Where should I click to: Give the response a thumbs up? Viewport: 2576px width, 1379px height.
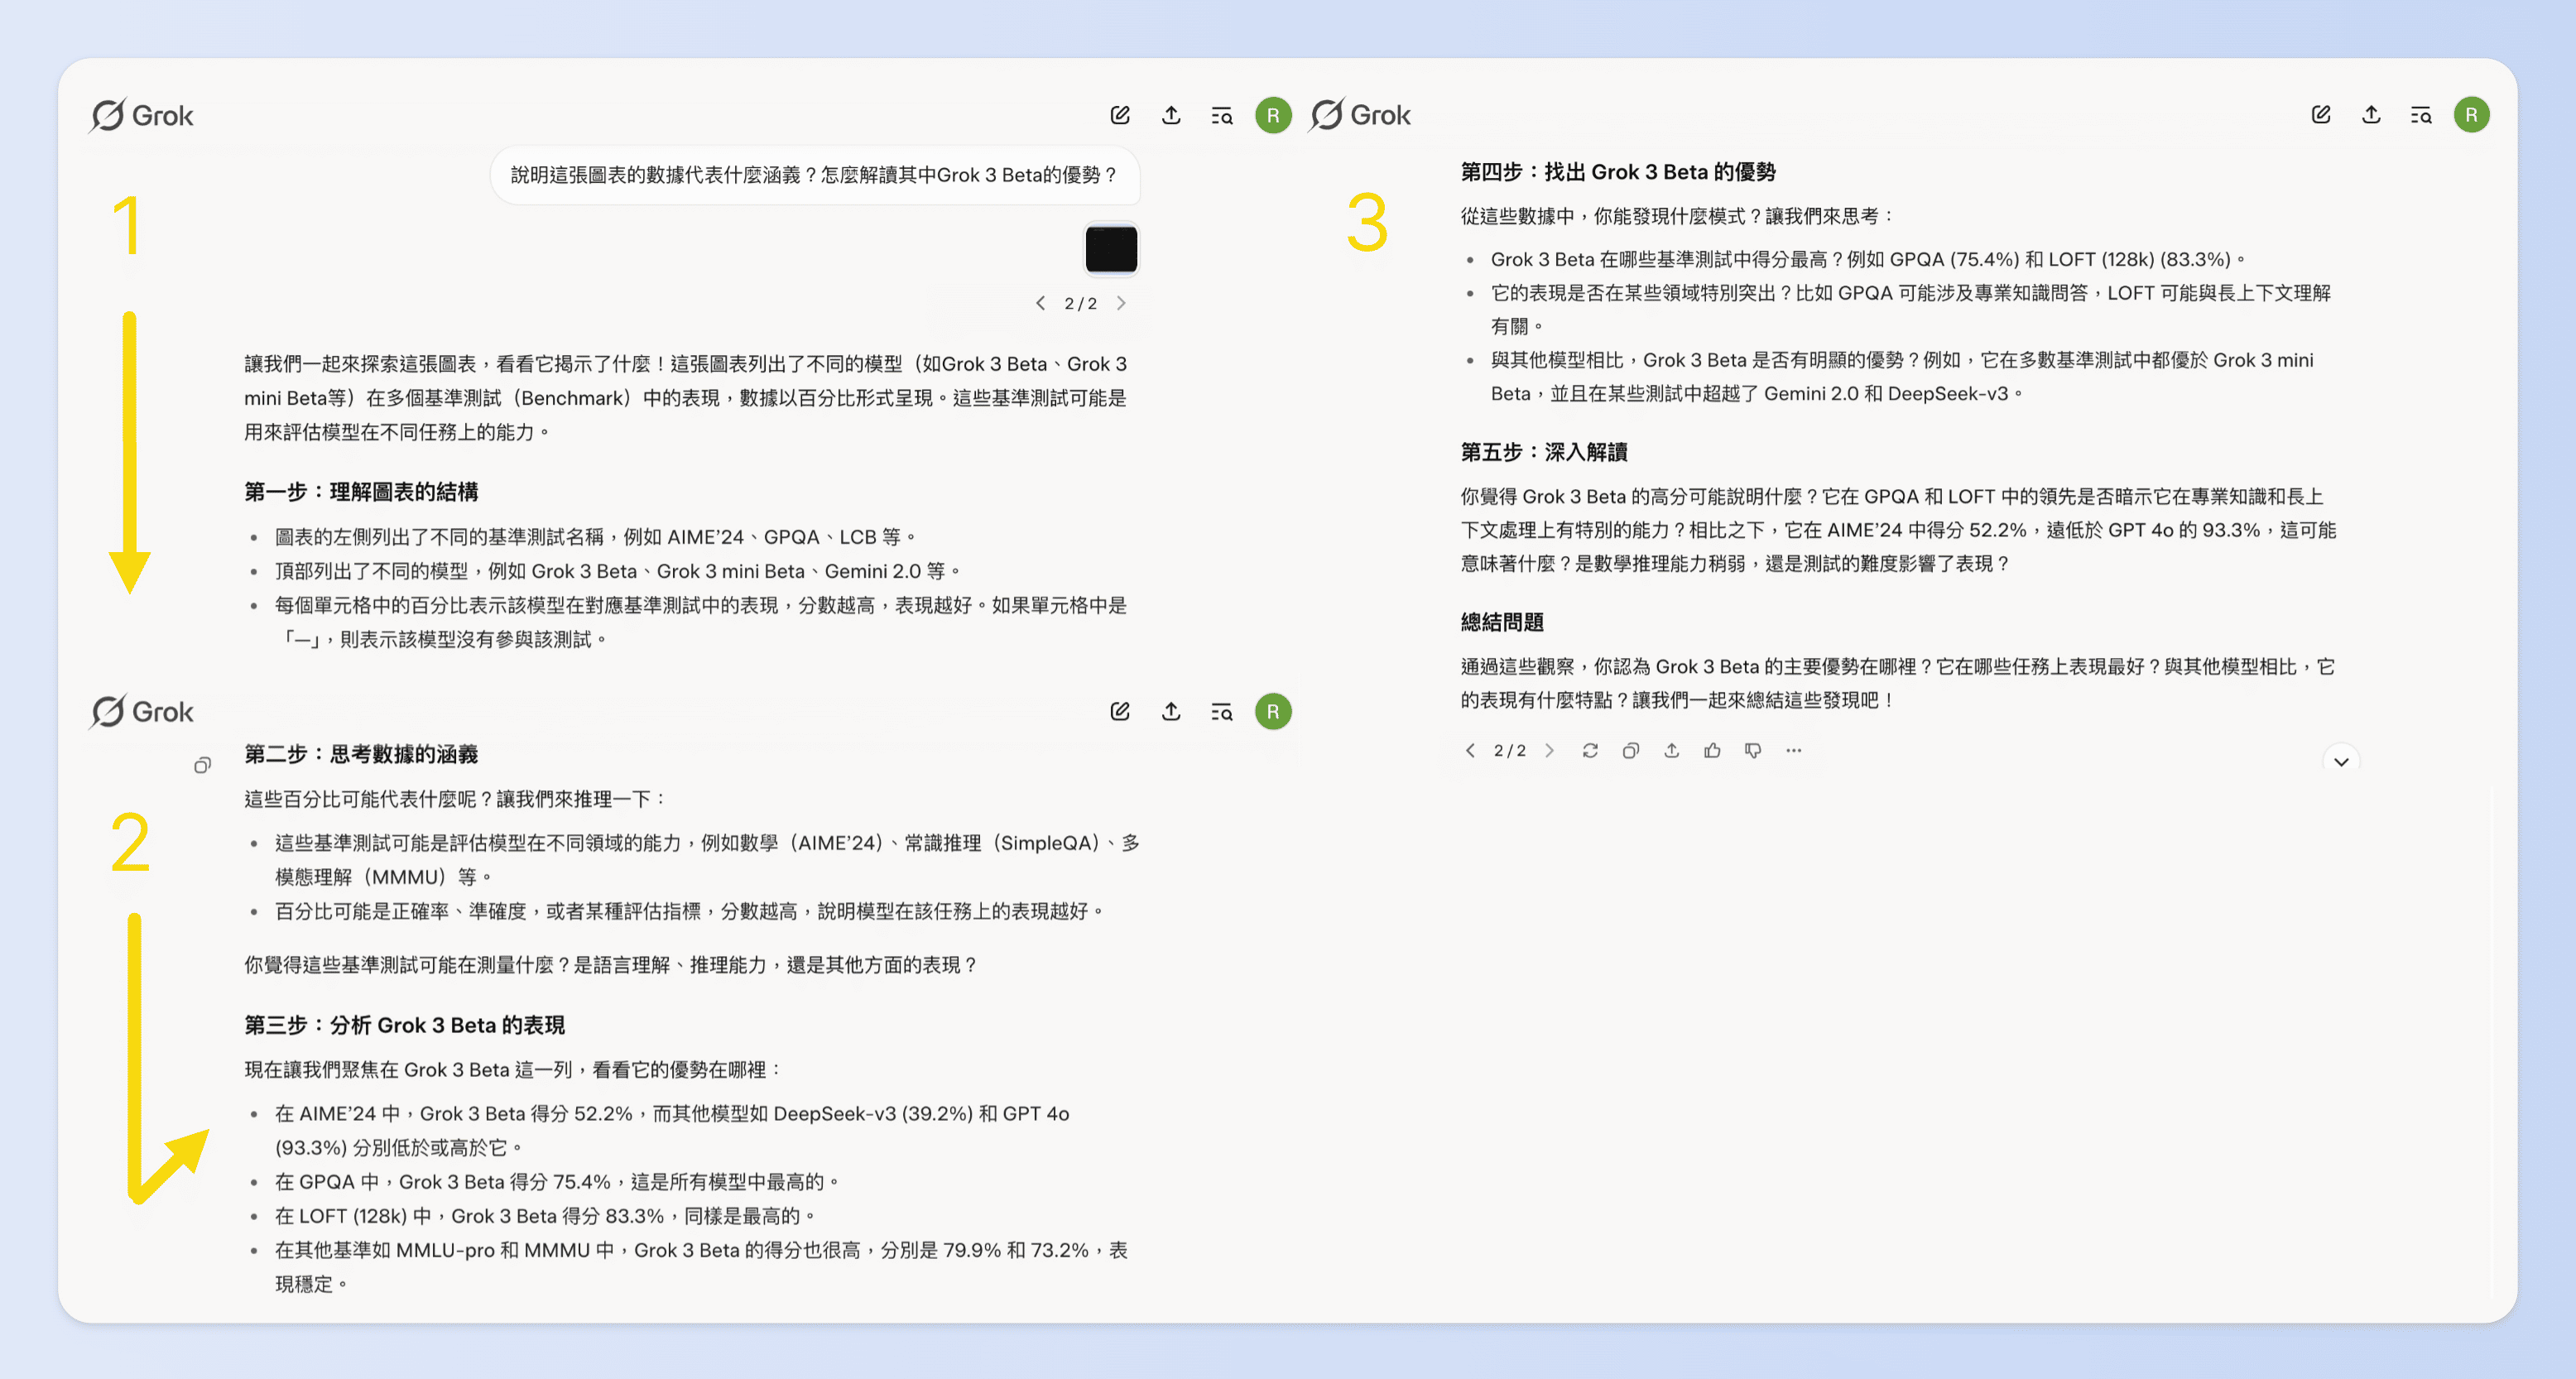coord(1712,750)
